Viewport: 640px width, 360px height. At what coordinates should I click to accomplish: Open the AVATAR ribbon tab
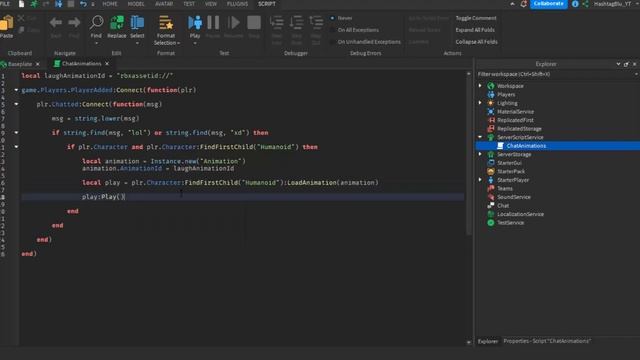click(x=164, y=4)
